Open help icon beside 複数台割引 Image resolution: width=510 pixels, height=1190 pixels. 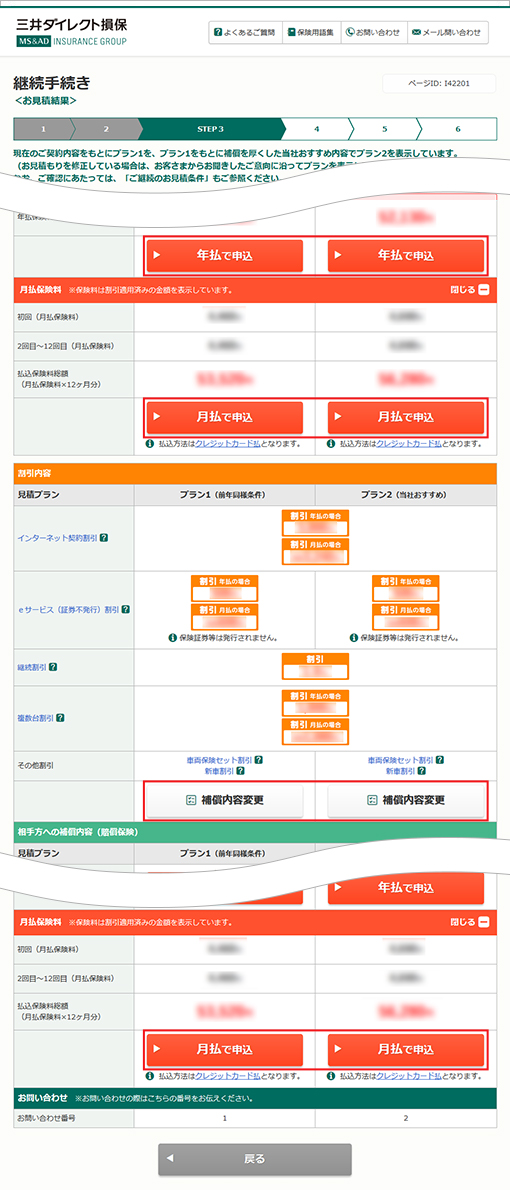(60, 717)
